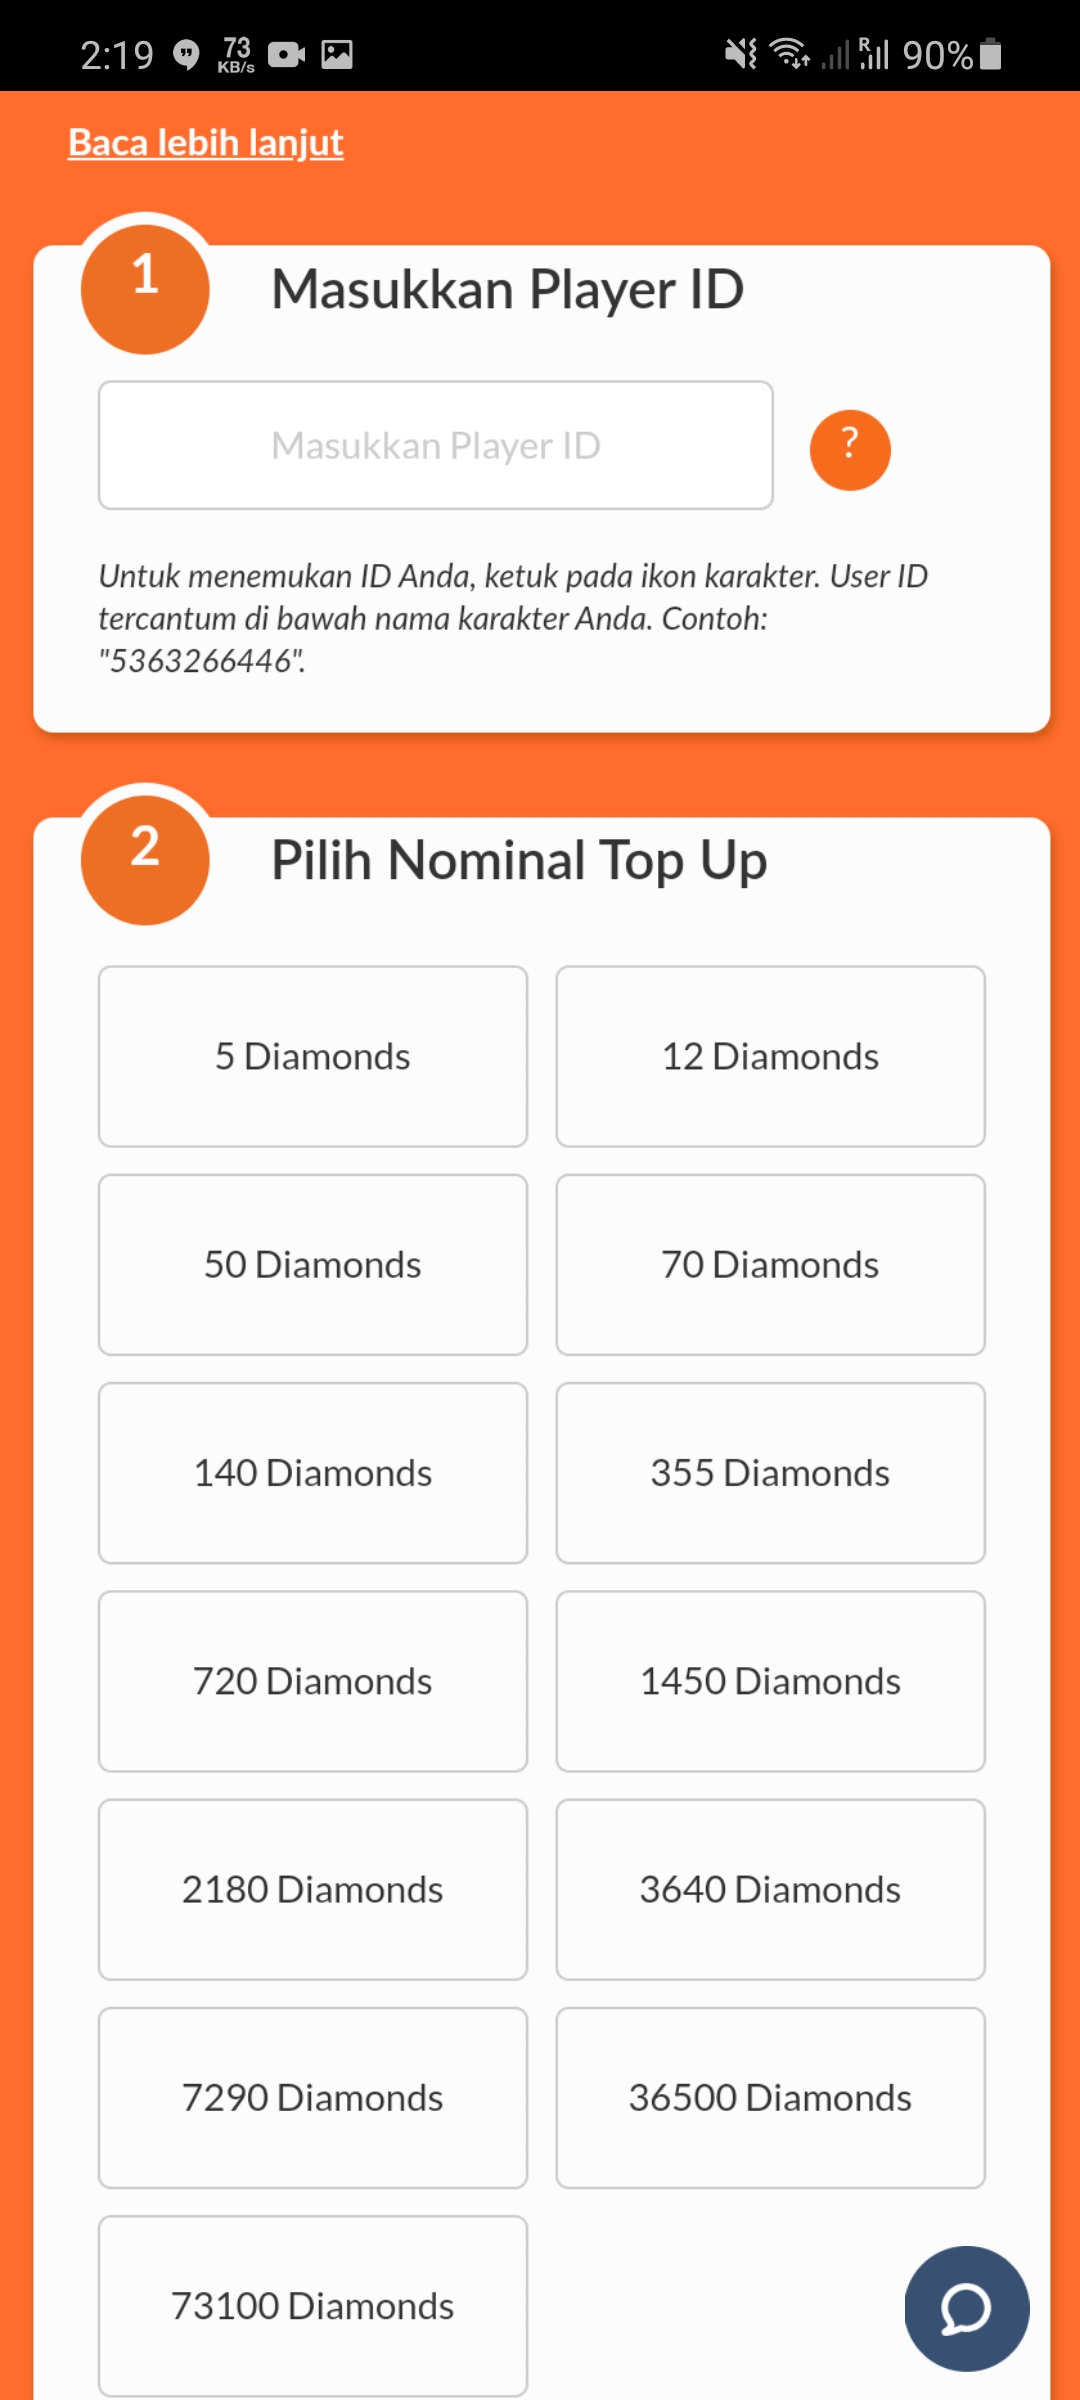1080x2400 pixels.
Task: Open the live chat bubble icon
Action: (966, 2308)
